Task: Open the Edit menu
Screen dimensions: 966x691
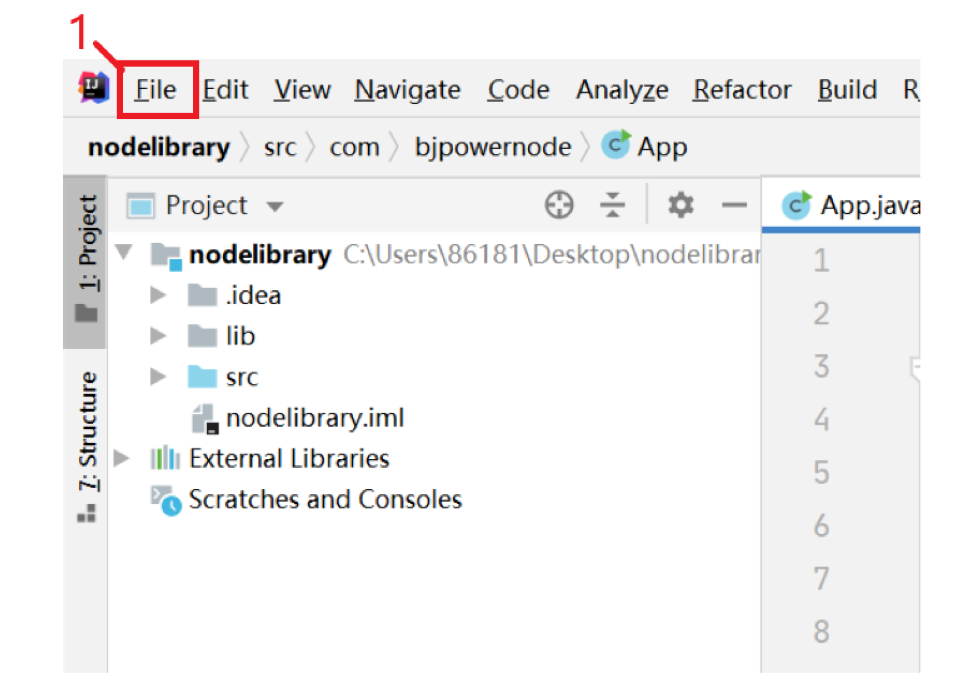Action: tap(225, 90)
